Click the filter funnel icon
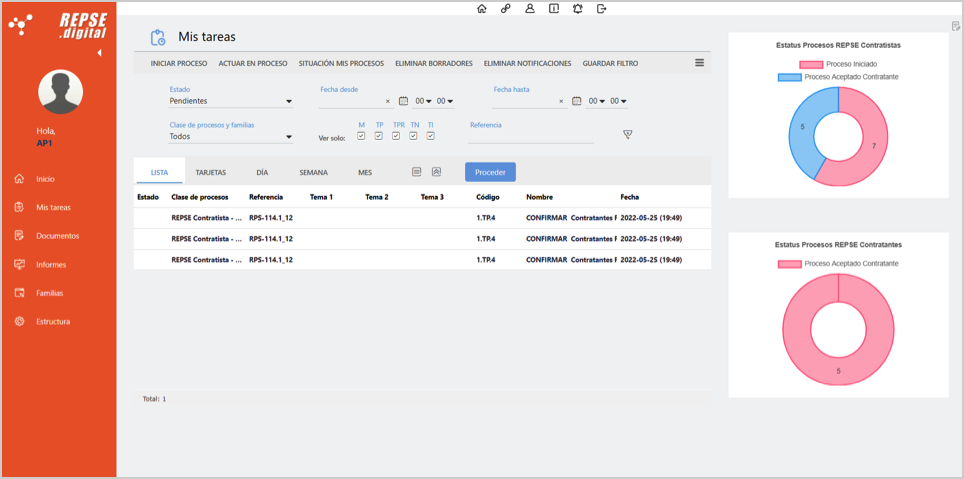This screenshot has width=964, height=479. (x=628, y=134)
